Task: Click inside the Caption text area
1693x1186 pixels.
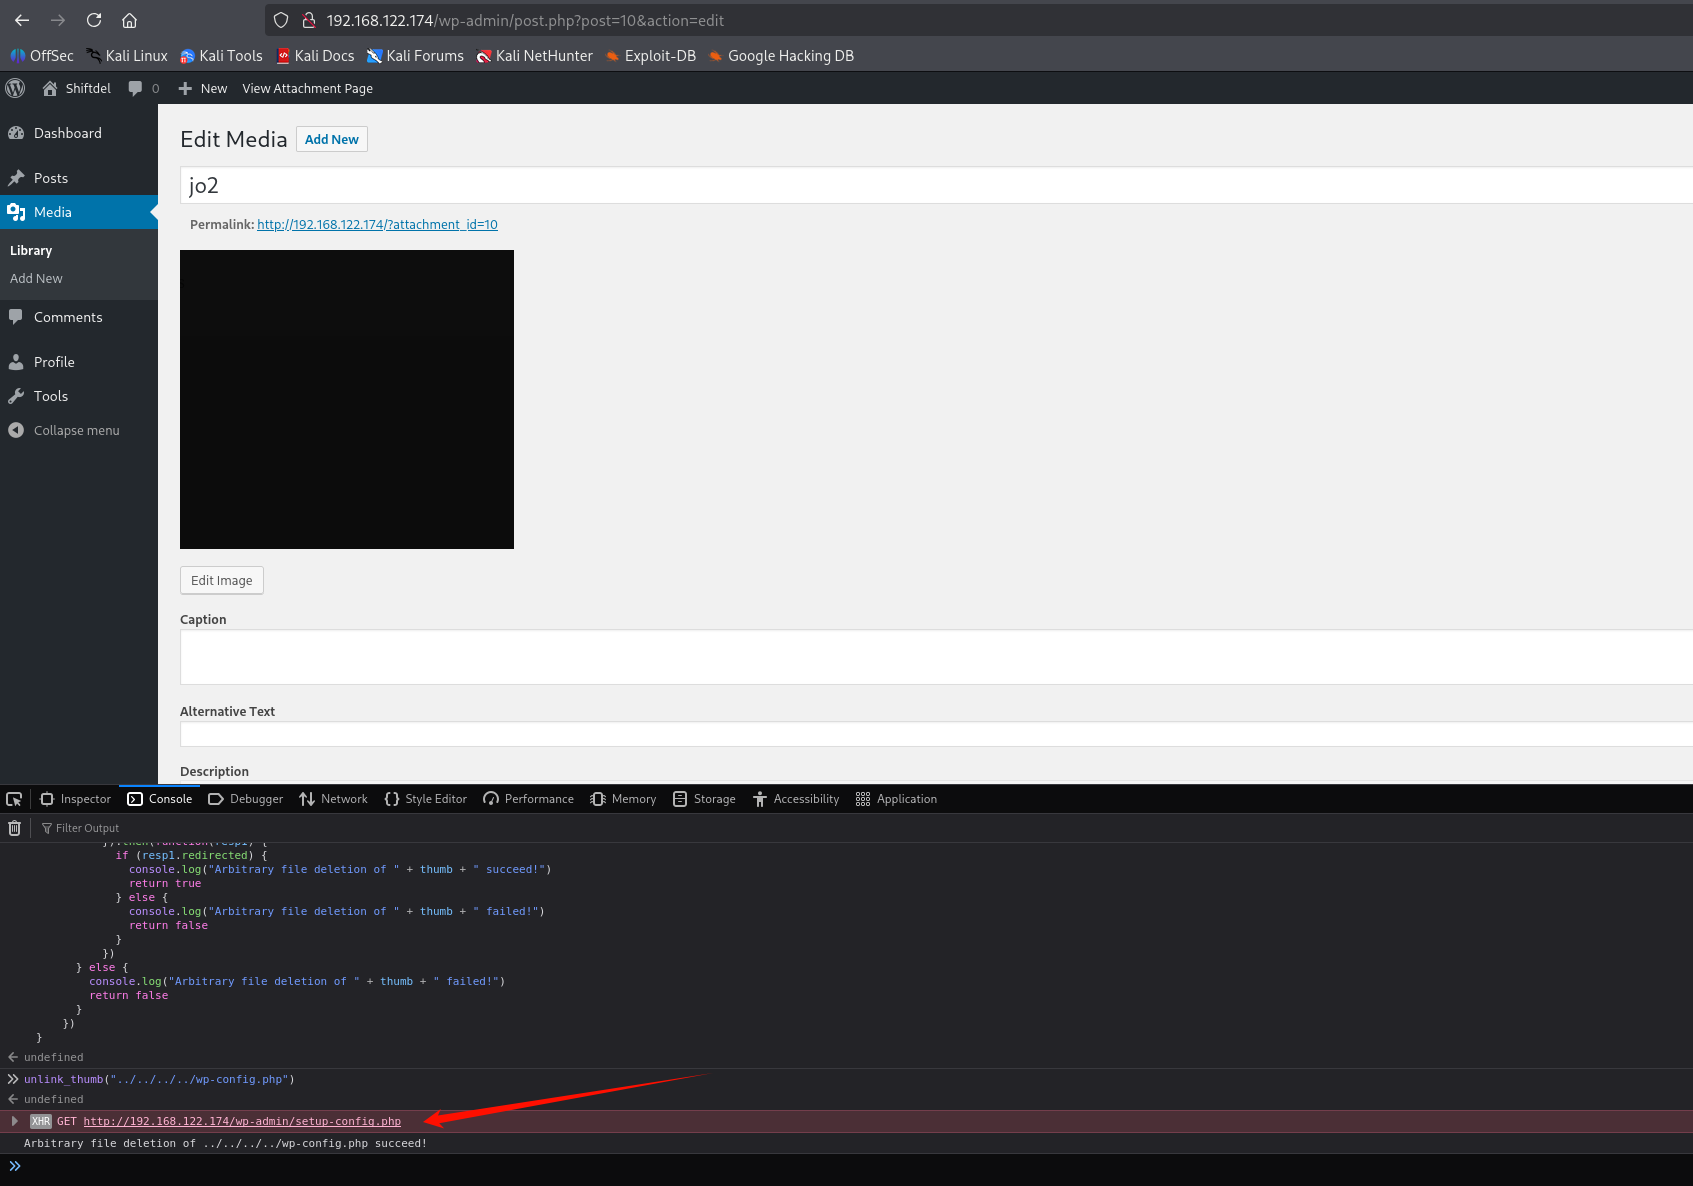Action: (936, 657)
